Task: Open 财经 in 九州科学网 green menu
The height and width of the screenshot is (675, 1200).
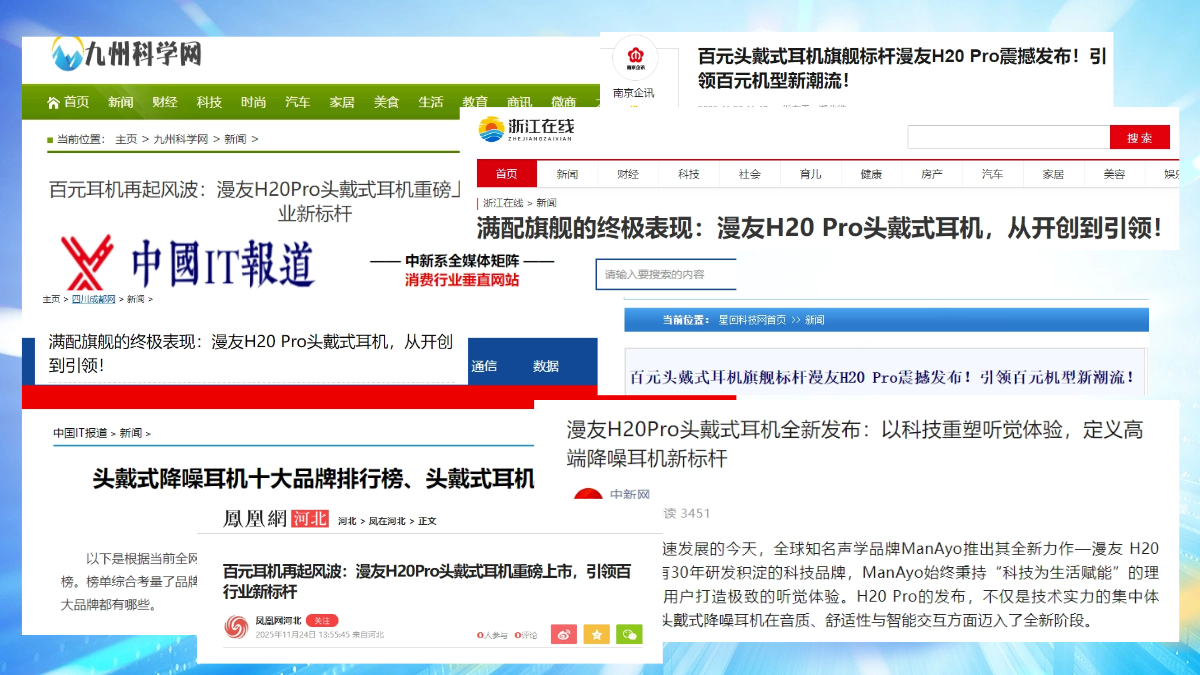Action: click(x=165, y=102)
